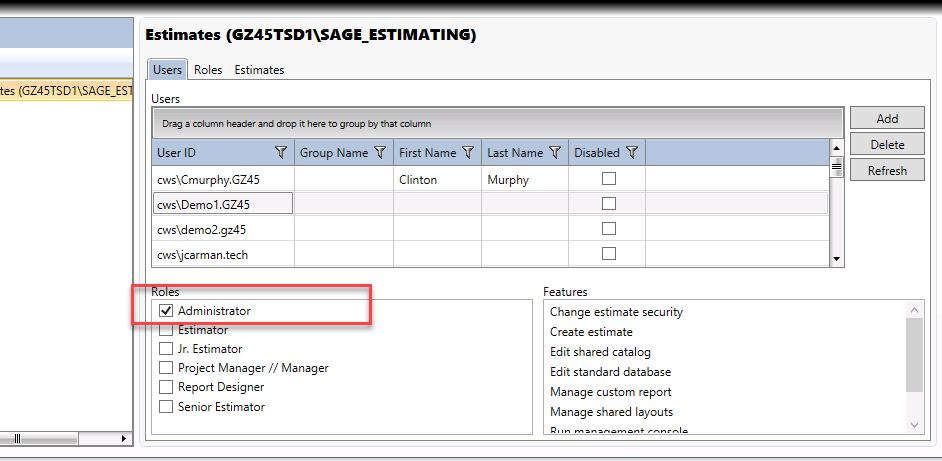Filter the User ID column

281,153
